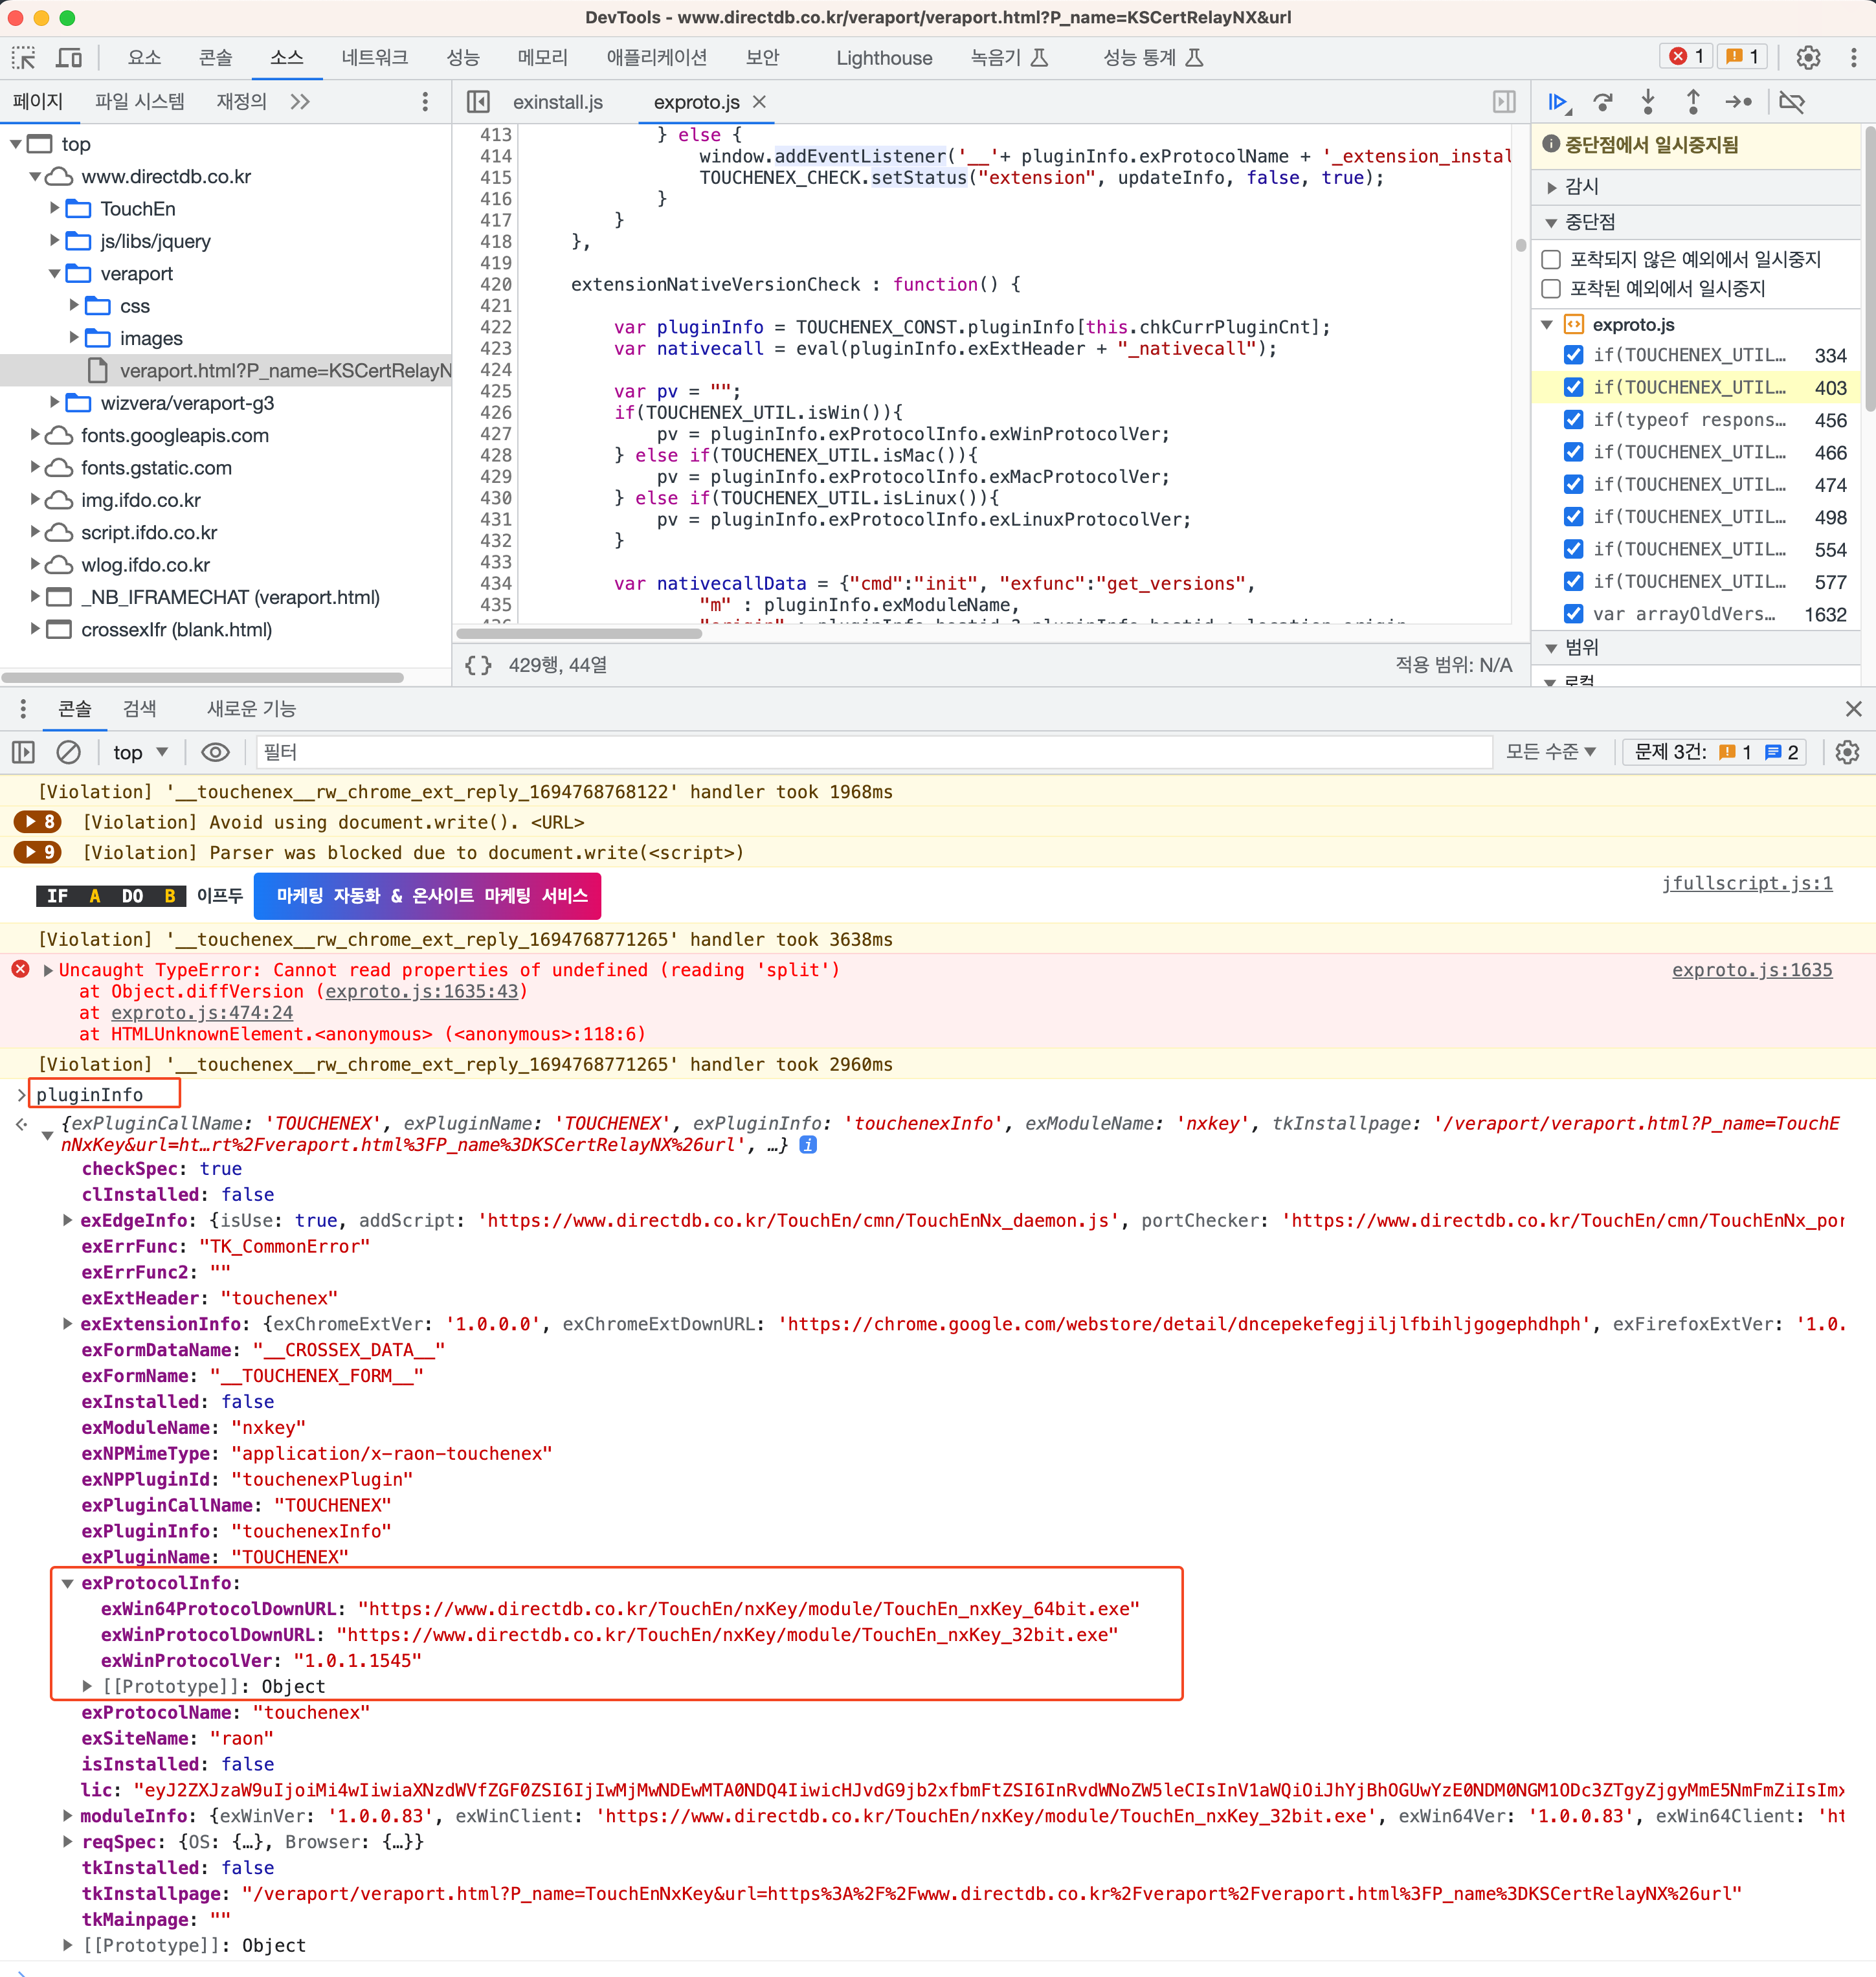Click the jfullscript.js:1 link
This screenshot has height=1977, width=1876.
[x=1746, y=883]
